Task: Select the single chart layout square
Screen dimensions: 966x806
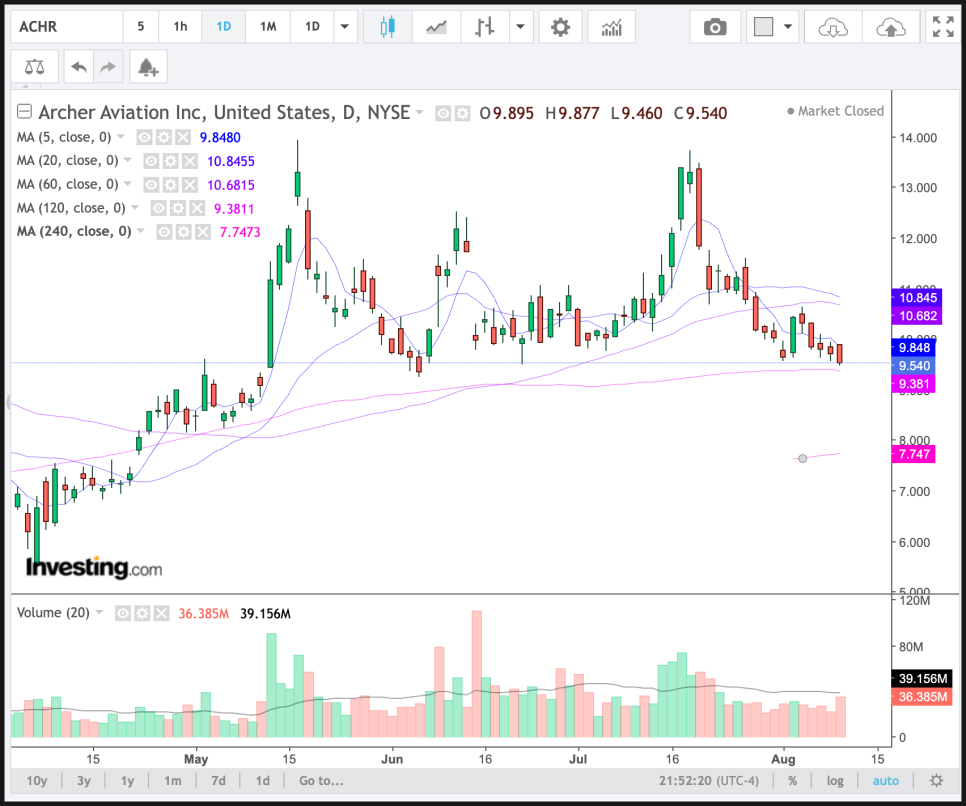Action: pos(763,26)
